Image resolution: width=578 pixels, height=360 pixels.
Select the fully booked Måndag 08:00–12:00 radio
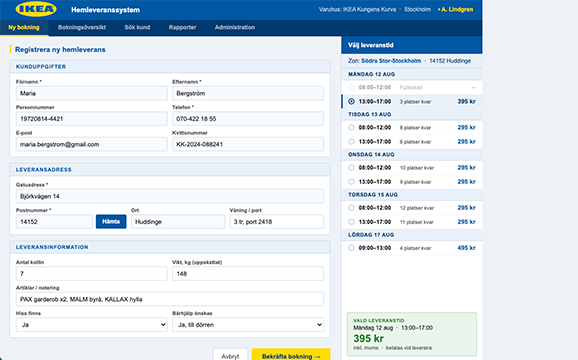pos(351,87)
